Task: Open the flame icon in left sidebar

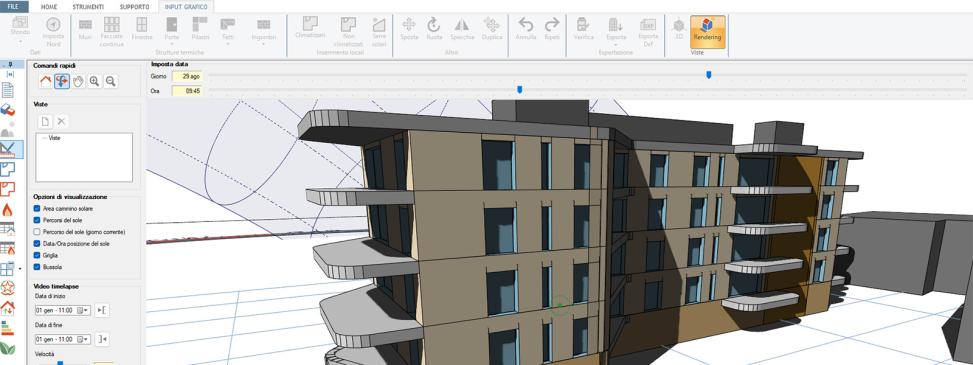Action: [7, 209]
